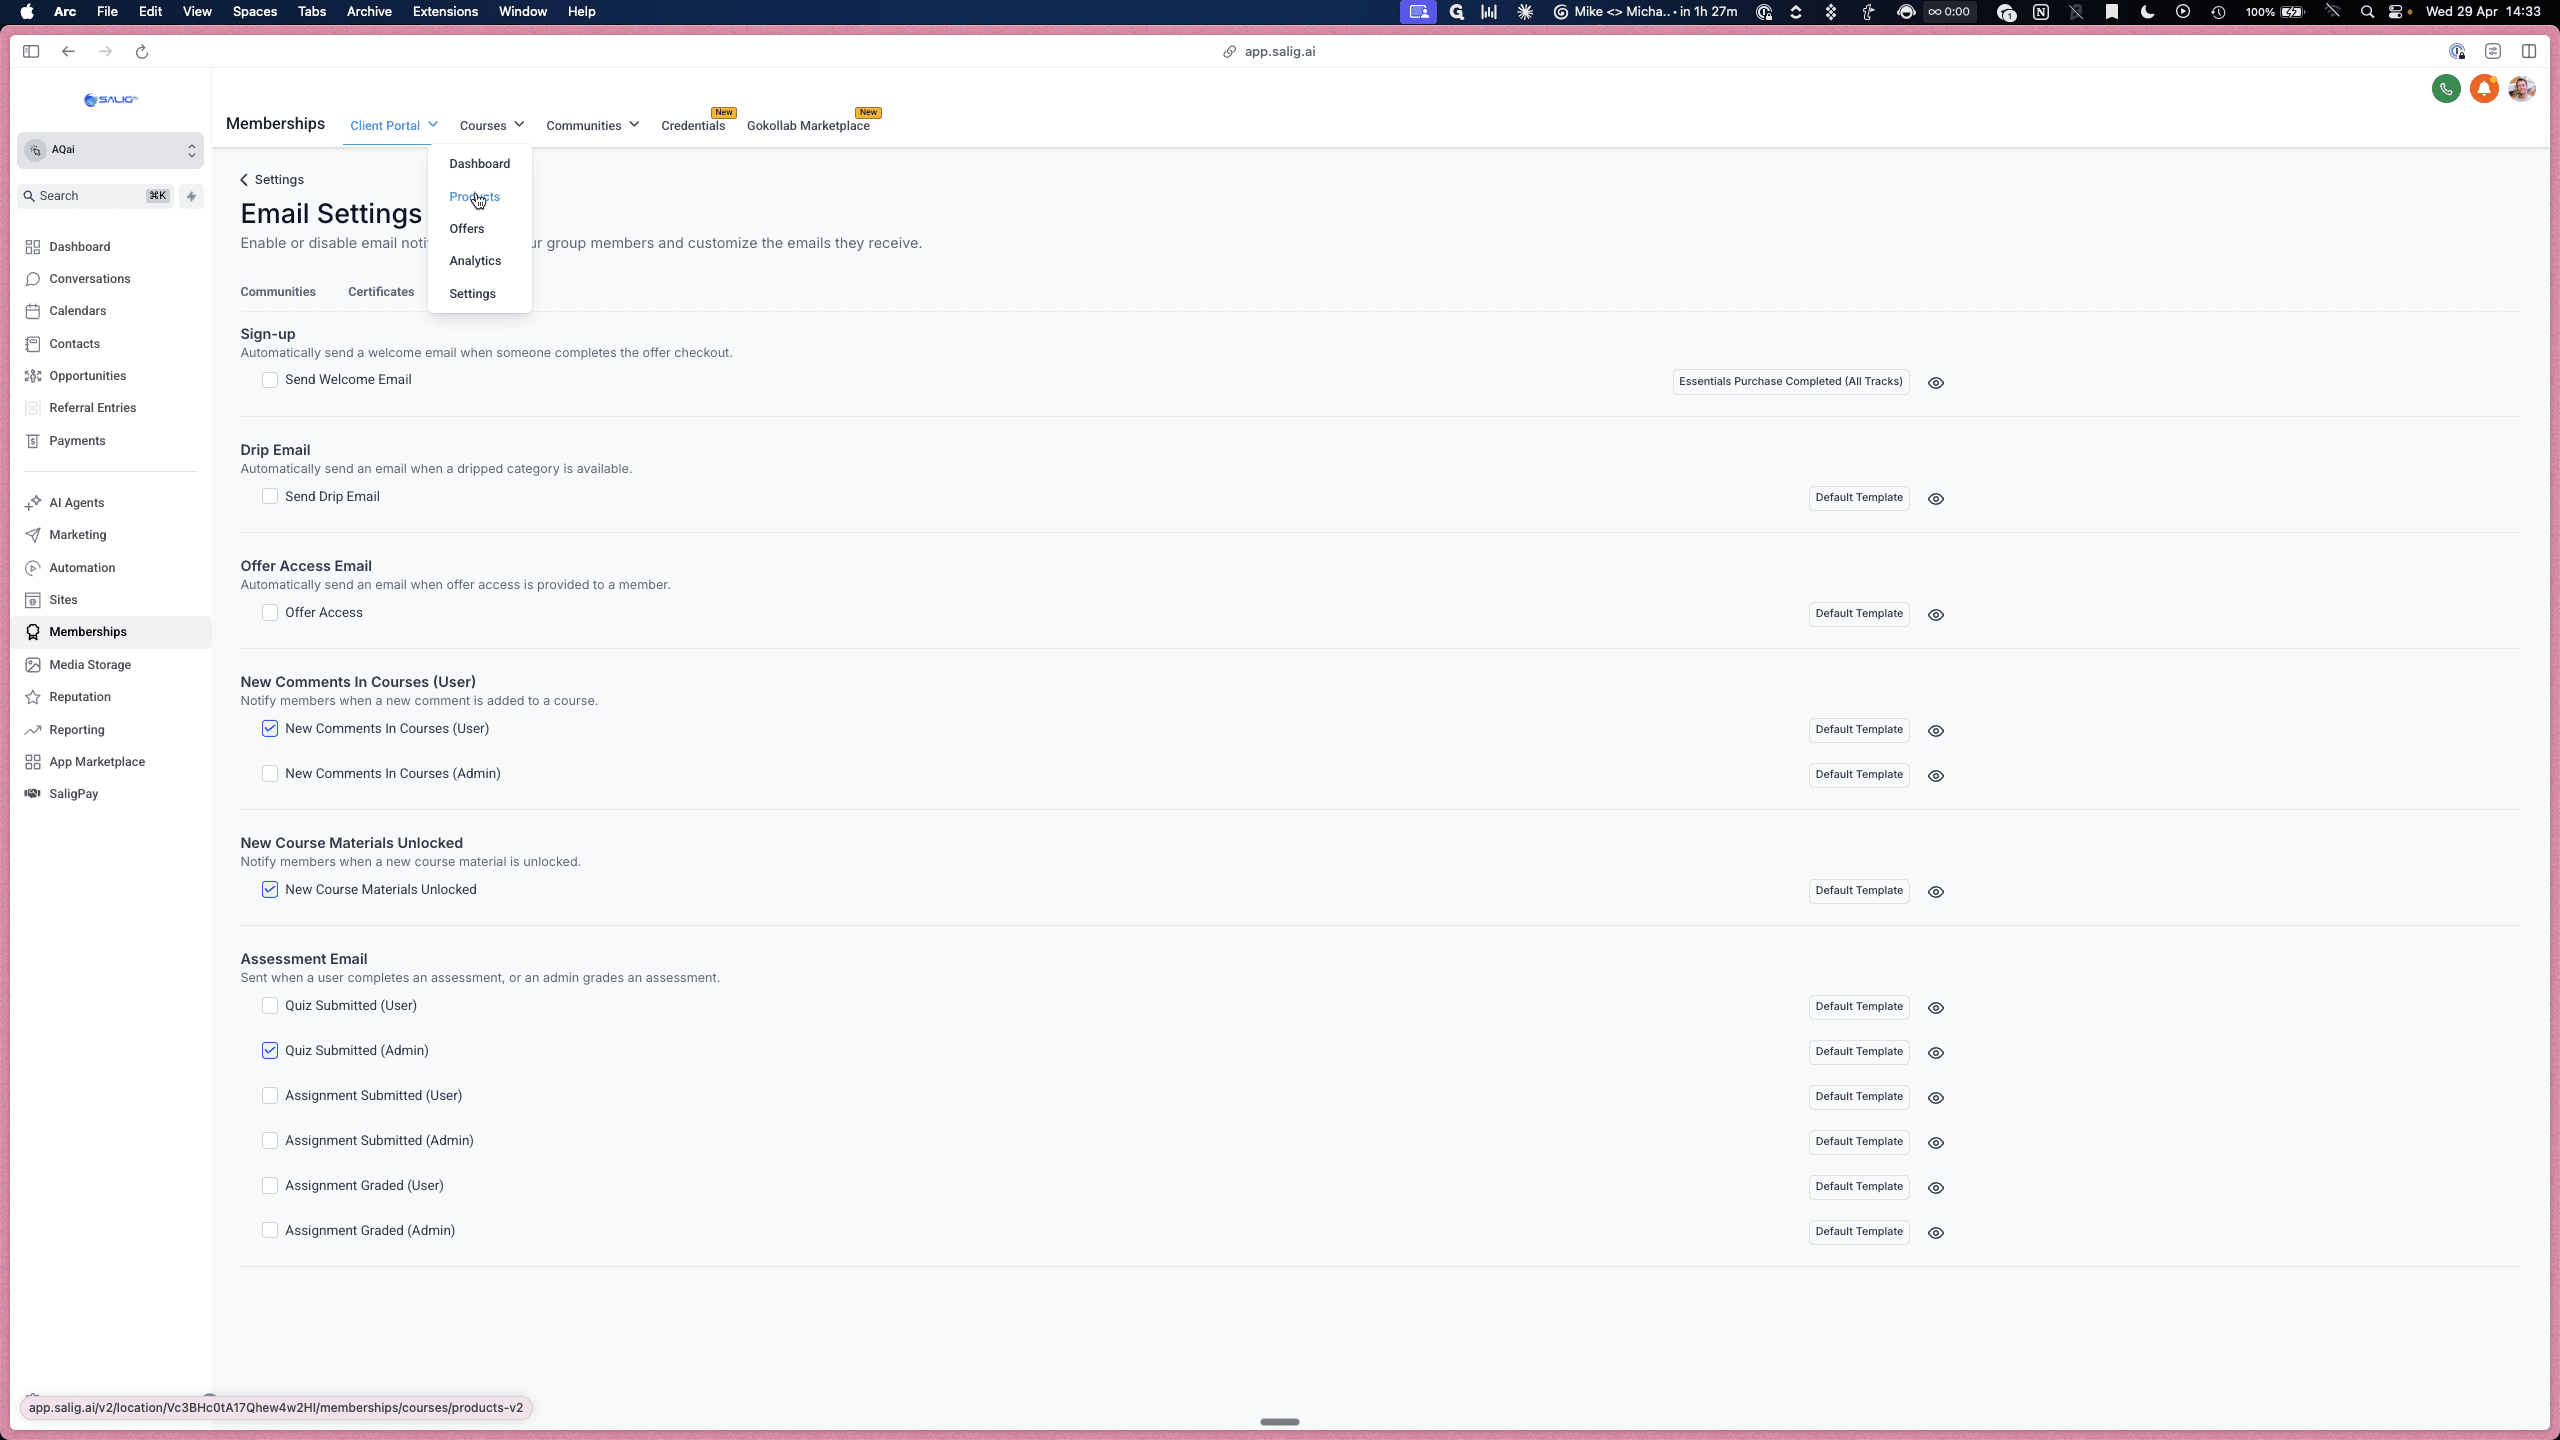Check the Offer Access checkbox
The height and width of the screenshot is (1440, 2560).
pos(270,613)
